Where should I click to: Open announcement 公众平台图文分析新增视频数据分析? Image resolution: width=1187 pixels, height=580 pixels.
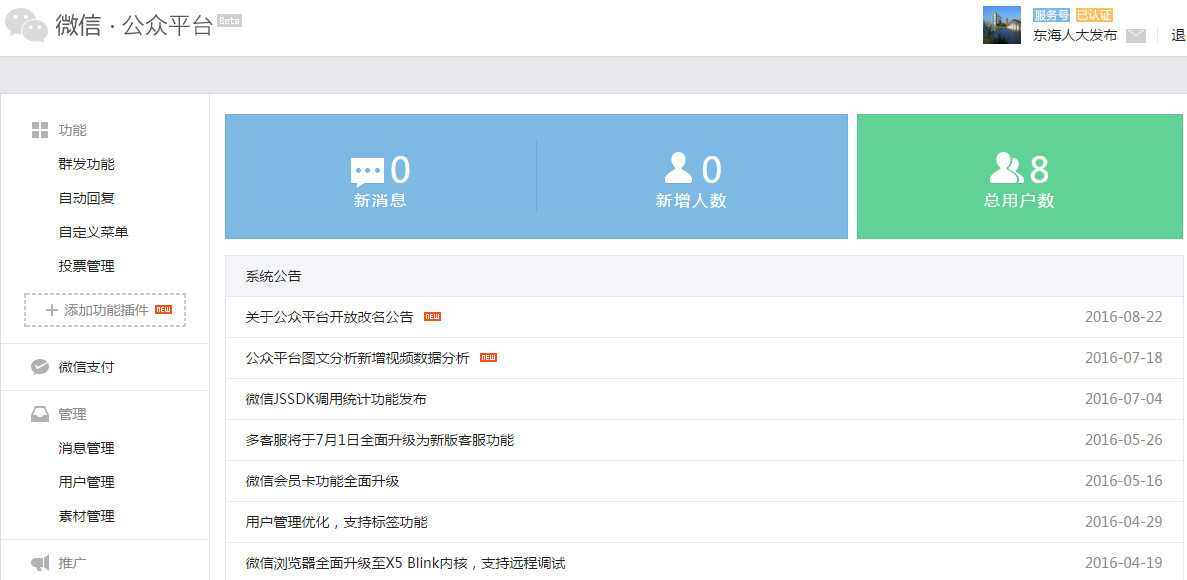click(357, 358)
